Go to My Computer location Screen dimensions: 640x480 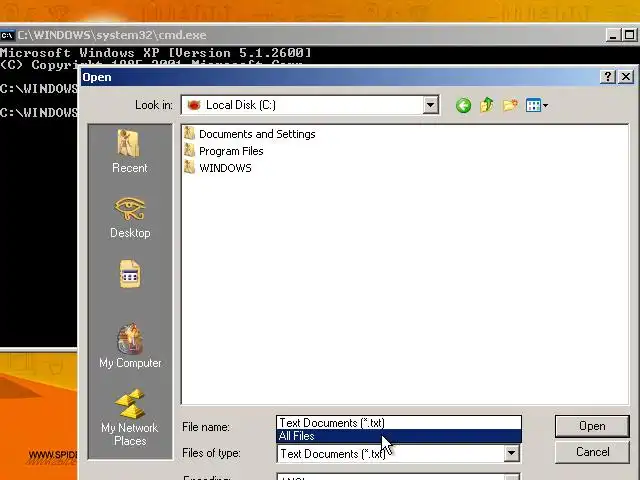click(130, 346)
